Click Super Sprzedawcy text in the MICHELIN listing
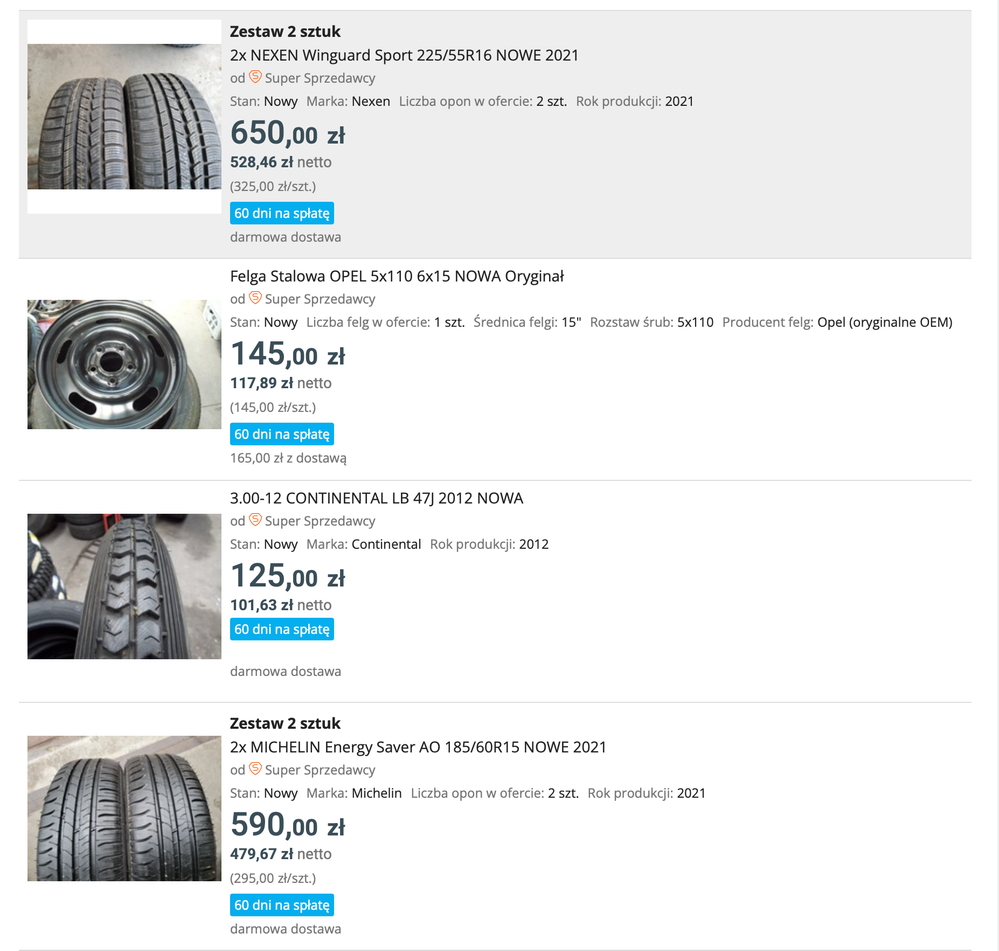The image size is (999, 951). tap(320, 770)
